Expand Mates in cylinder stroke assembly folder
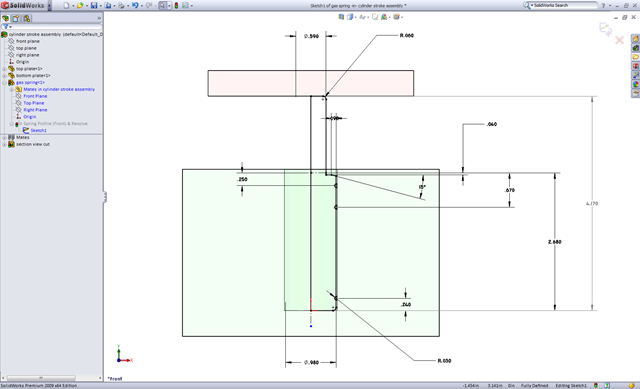 pyautogui.click(x=11, y=89)
